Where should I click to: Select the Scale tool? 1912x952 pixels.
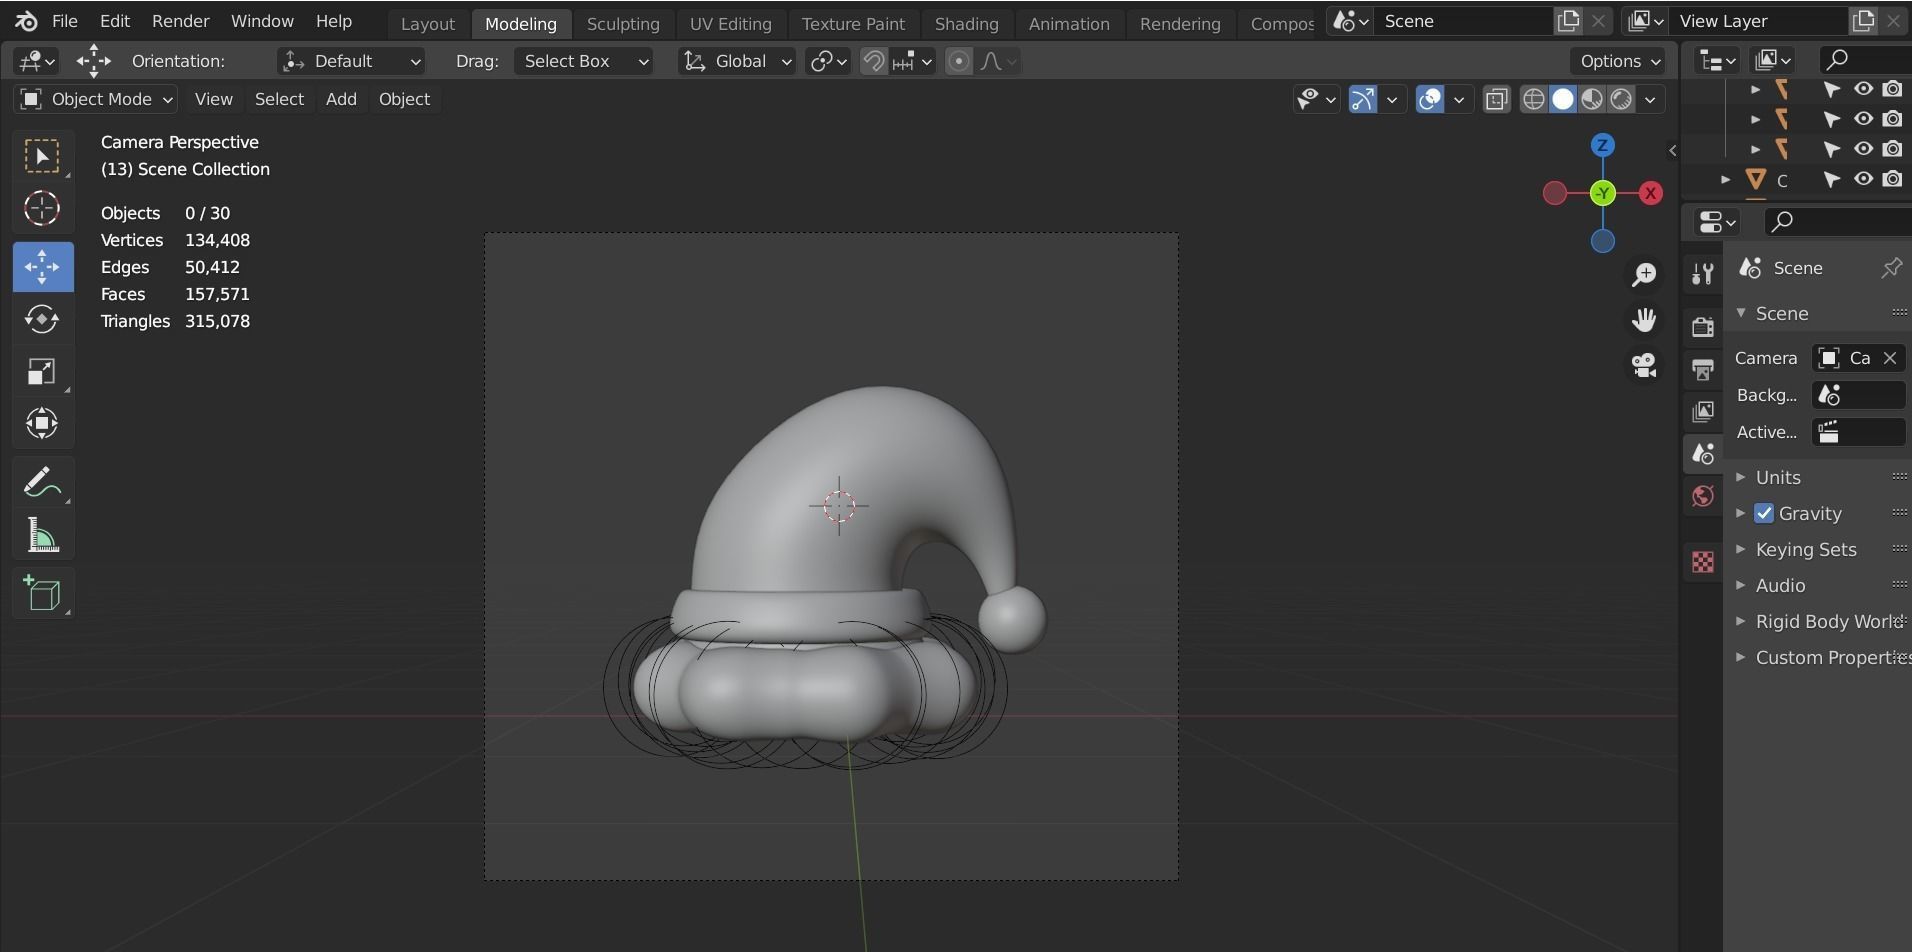[43, 371]
